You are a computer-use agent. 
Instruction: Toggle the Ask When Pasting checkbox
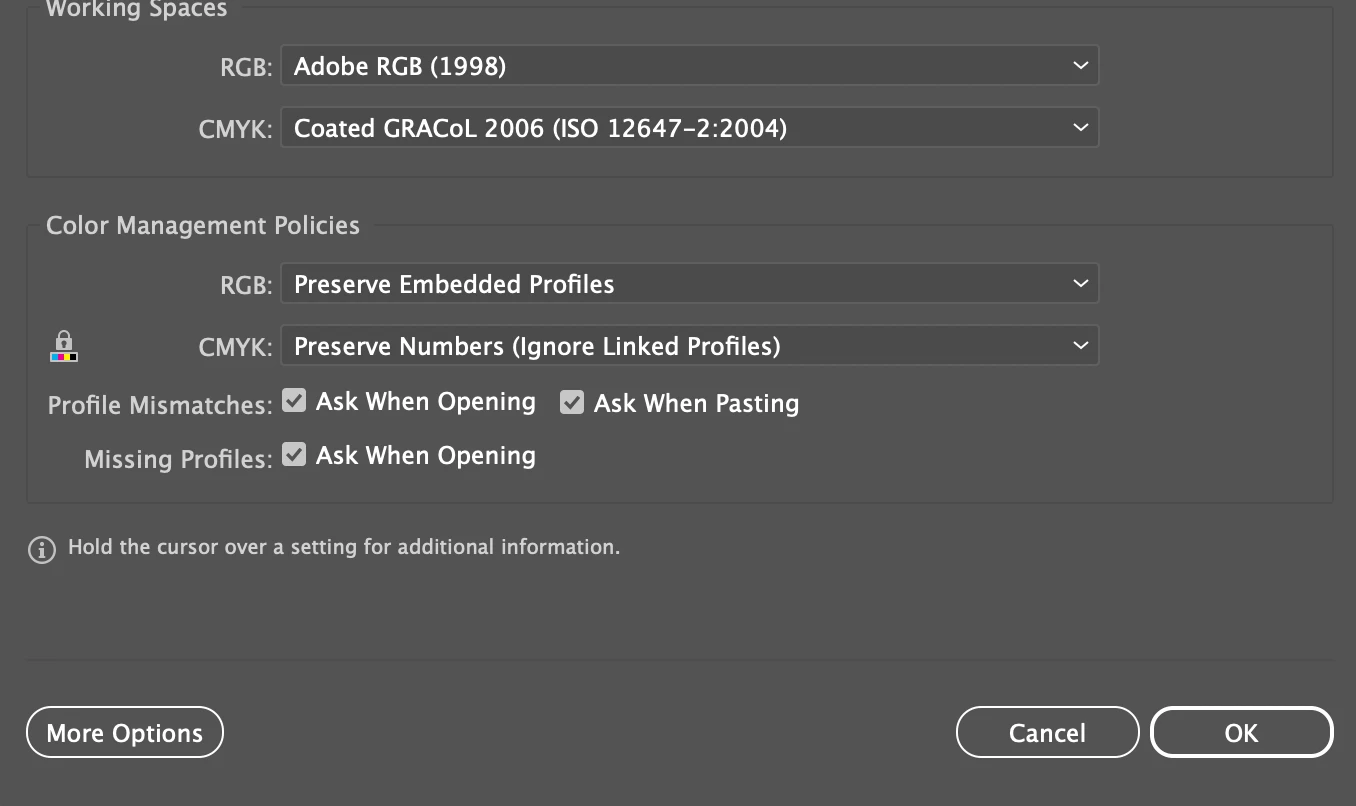click(572, 402)
